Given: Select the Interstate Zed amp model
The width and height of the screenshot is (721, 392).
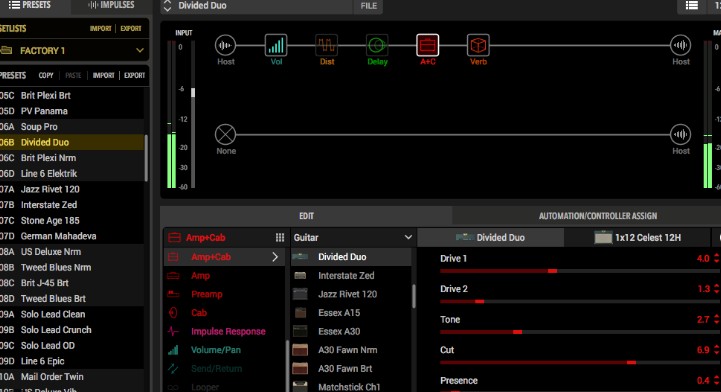Looking at the screenshot, I should pos(351,276).
